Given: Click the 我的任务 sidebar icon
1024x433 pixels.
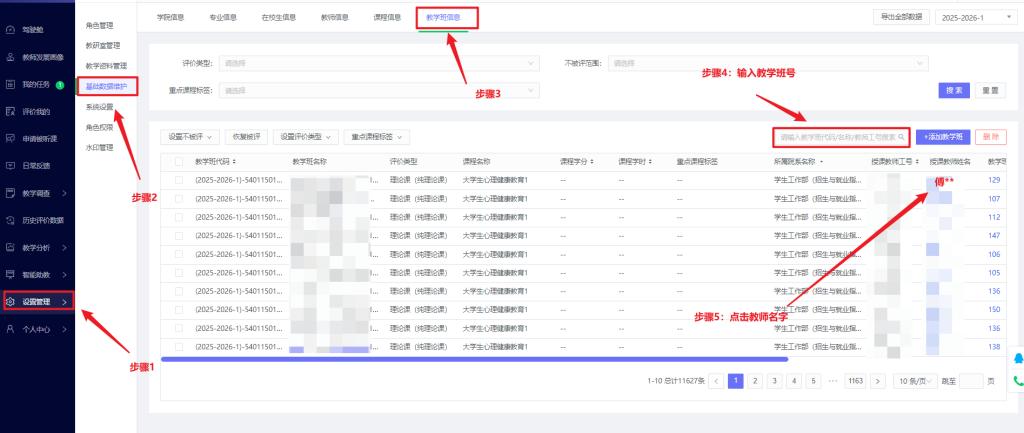Looking at the screenshot, I should coord(10,85).
